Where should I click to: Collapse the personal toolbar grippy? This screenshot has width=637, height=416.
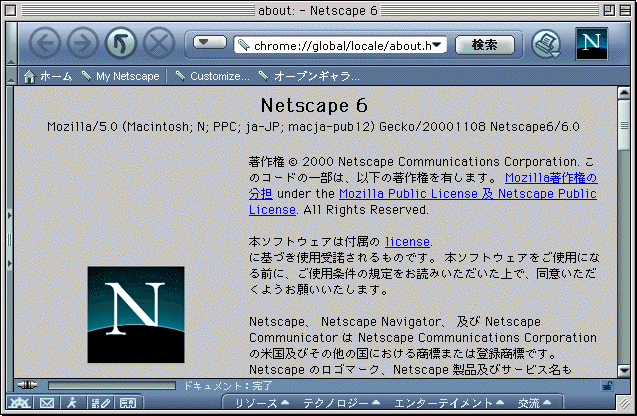11,76
